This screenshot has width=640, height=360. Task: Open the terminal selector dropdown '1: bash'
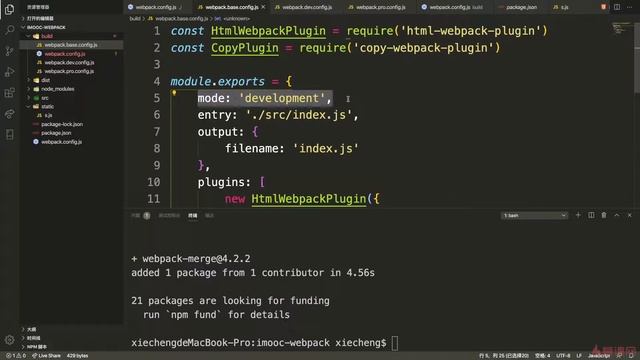pyautogui.click(x=534, y=216)
